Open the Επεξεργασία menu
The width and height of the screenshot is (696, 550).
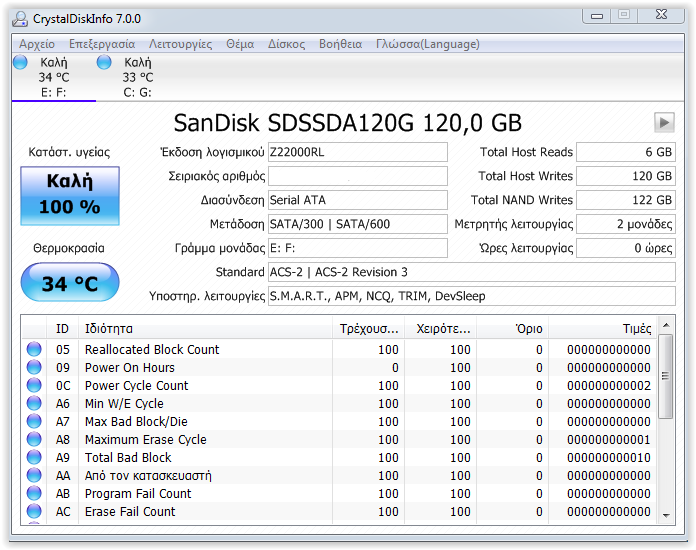click(x=102, y=44)
